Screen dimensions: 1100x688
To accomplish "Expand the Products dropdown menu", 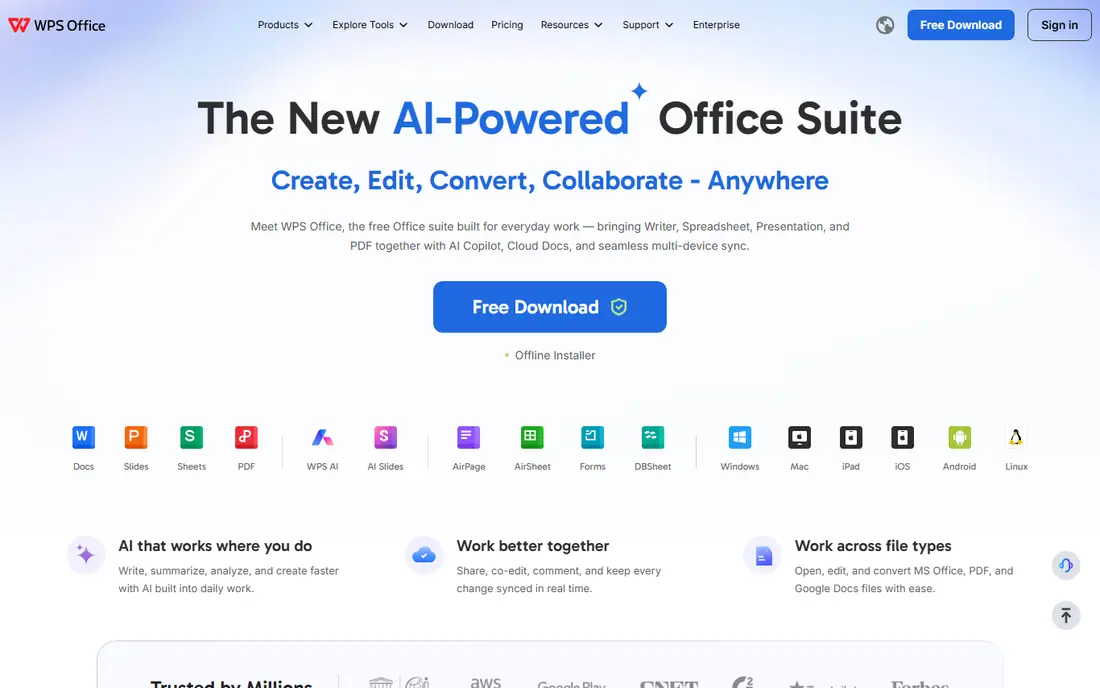I will click(285, 25).
